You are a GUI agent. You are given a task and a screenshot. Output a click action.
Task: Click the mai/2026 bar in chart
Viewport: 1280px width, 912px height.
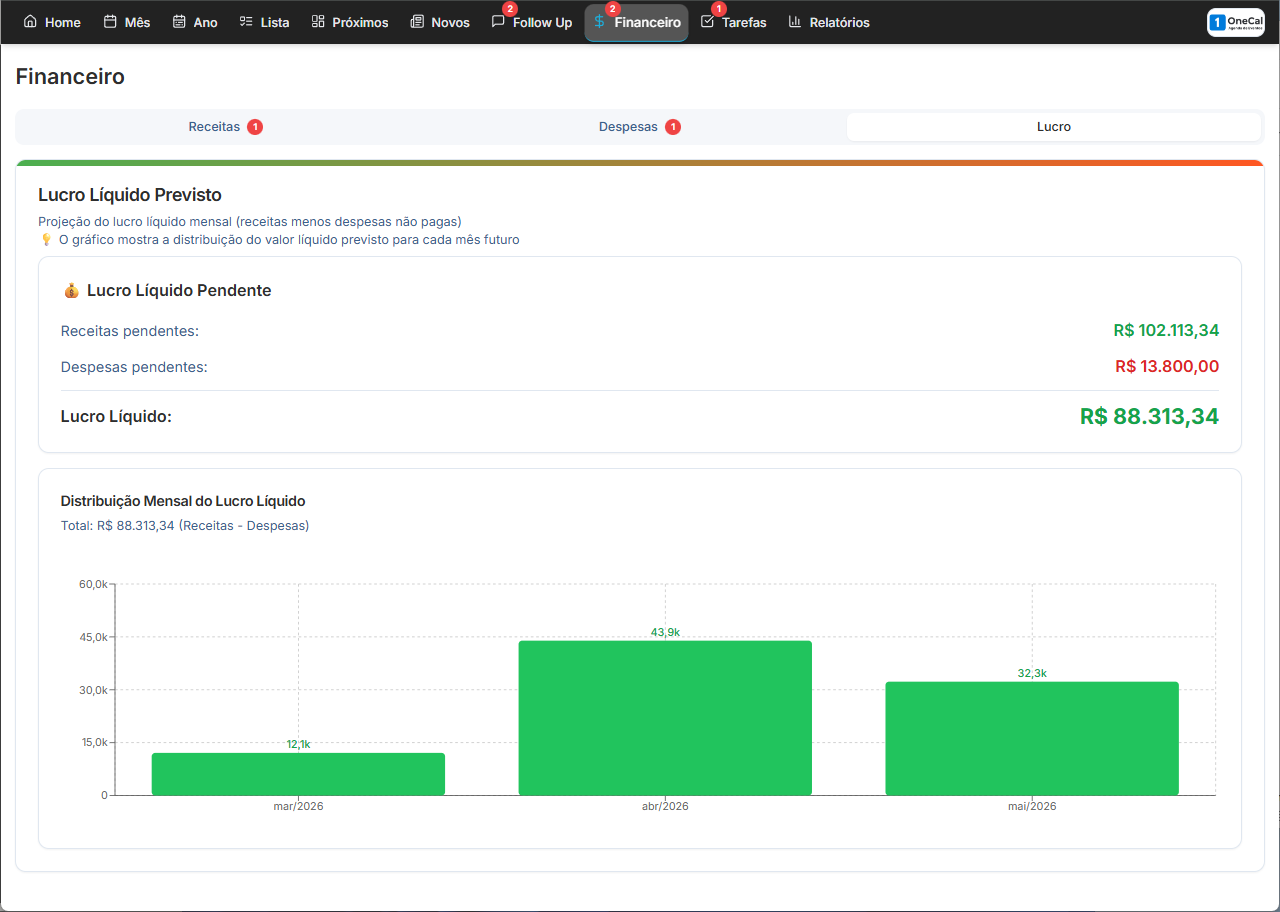click(x=1032, y=739)
